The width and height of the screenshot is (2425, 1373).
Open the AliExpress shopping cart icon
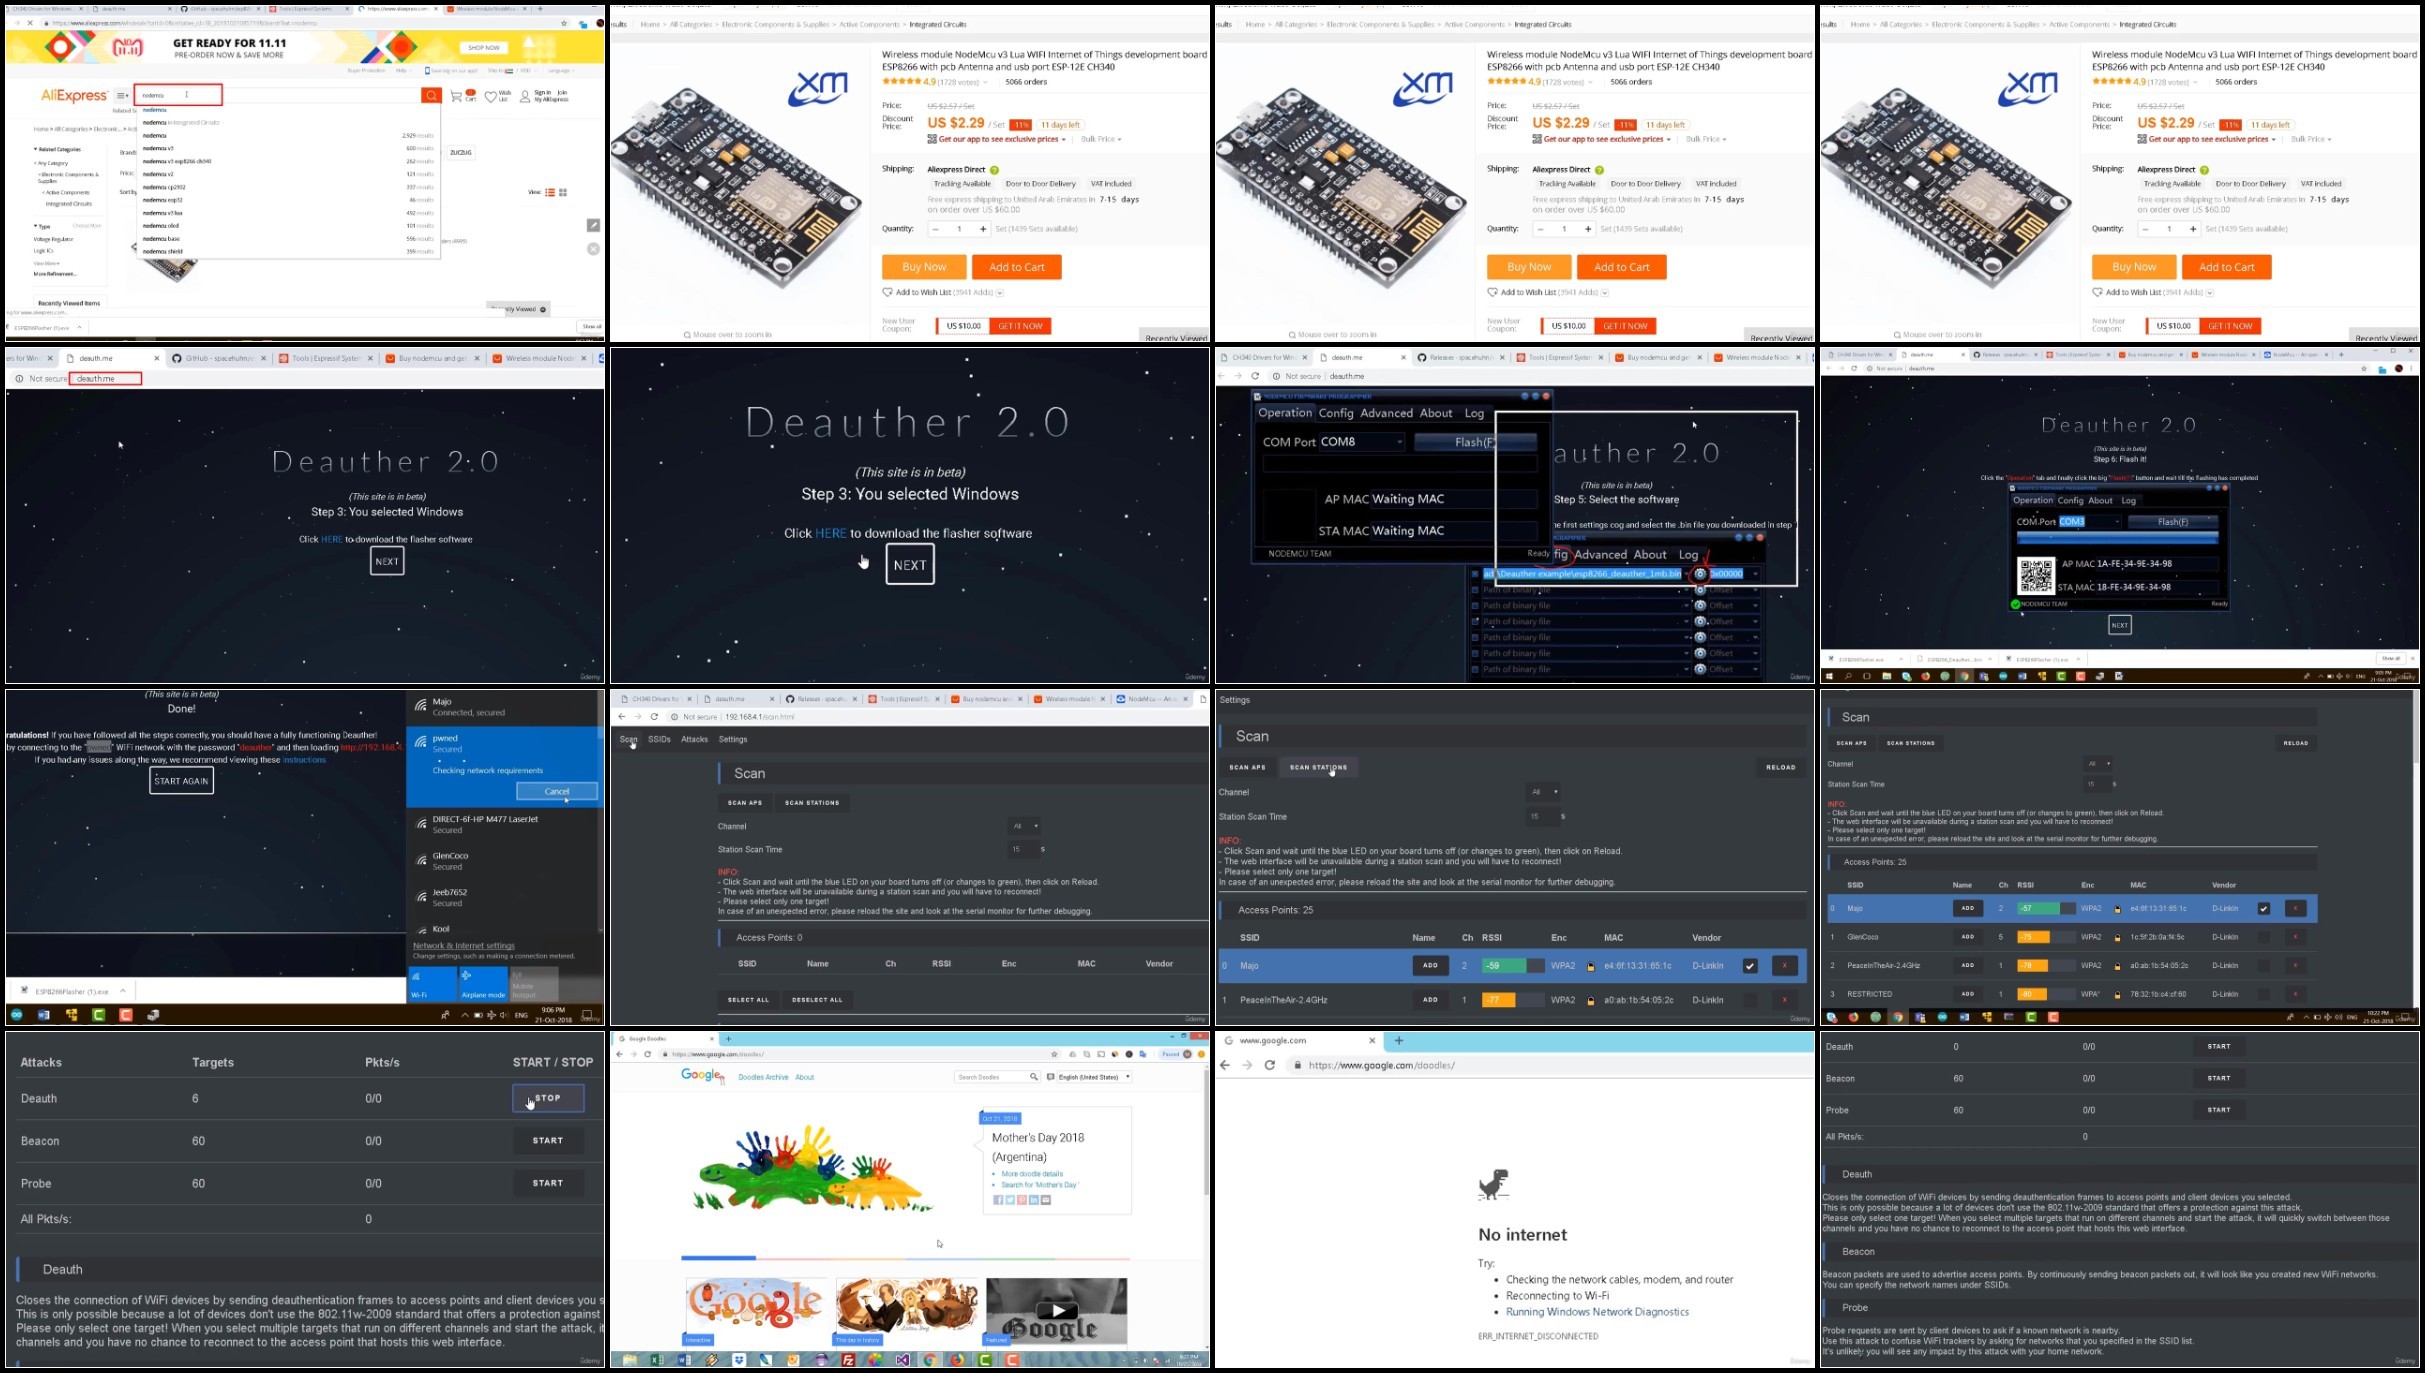[456, 96]
